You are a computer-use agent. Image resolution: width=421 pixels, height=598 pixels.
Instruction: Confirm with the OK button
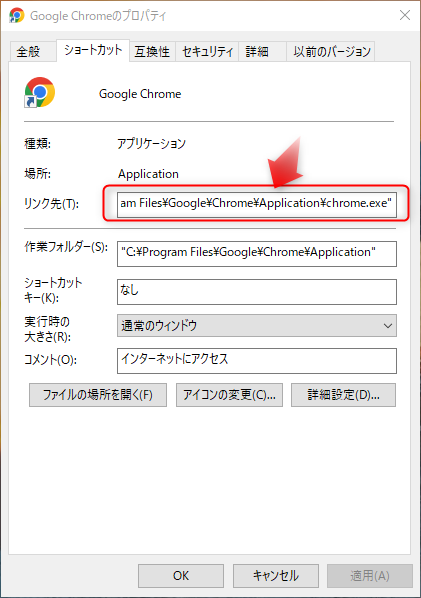pos(181,575)
